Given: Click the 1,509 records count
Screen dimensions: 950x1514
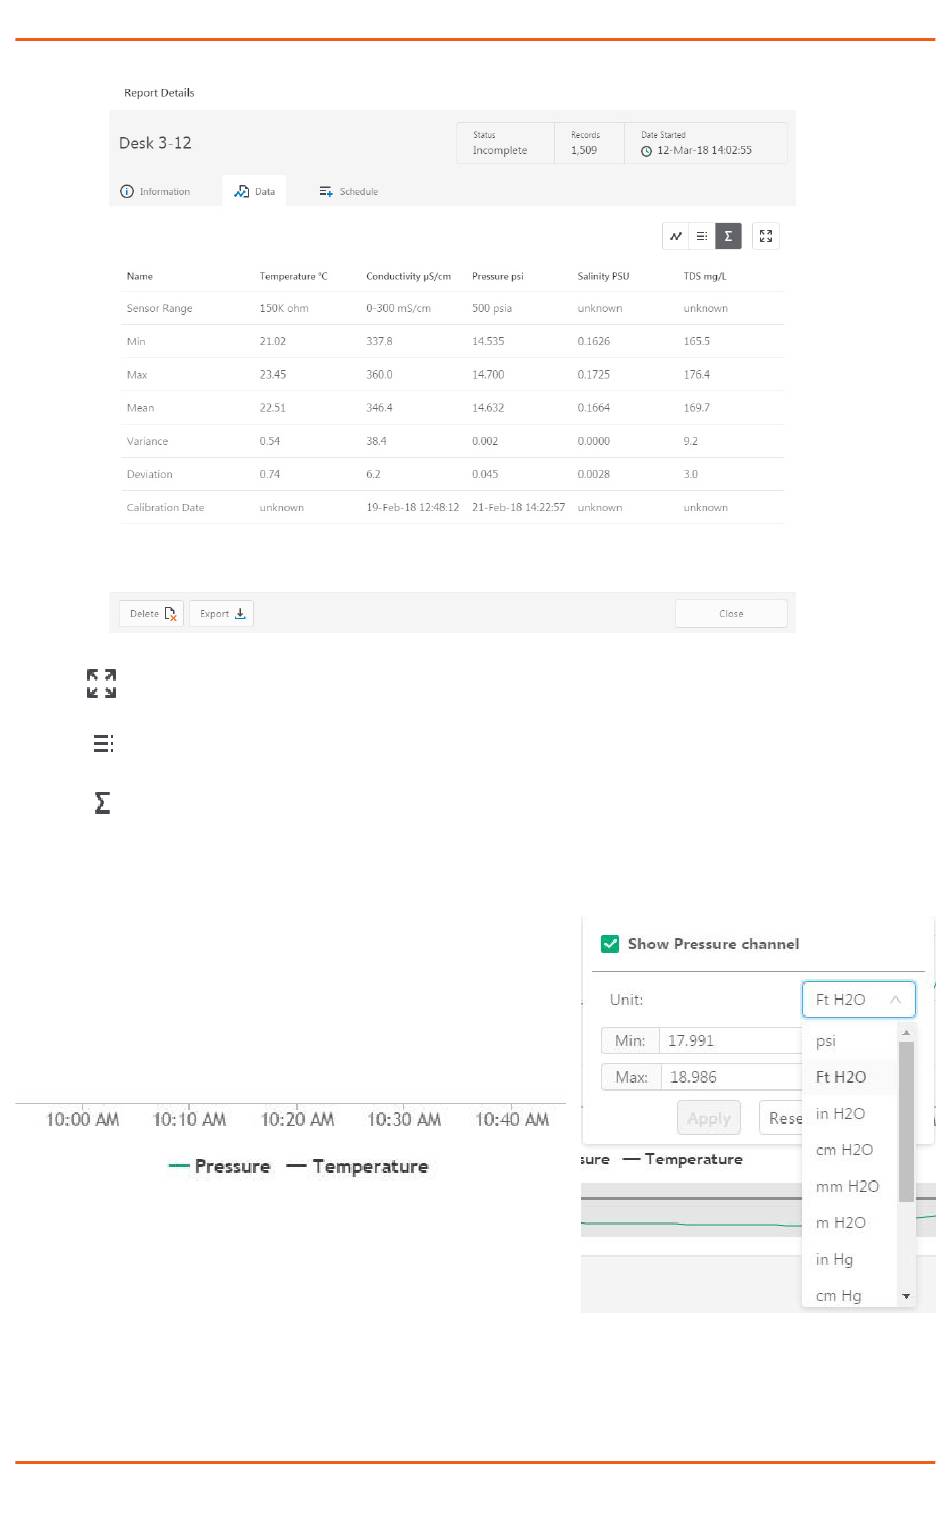Looking at the screenshot, I should [x=584, y=150].
